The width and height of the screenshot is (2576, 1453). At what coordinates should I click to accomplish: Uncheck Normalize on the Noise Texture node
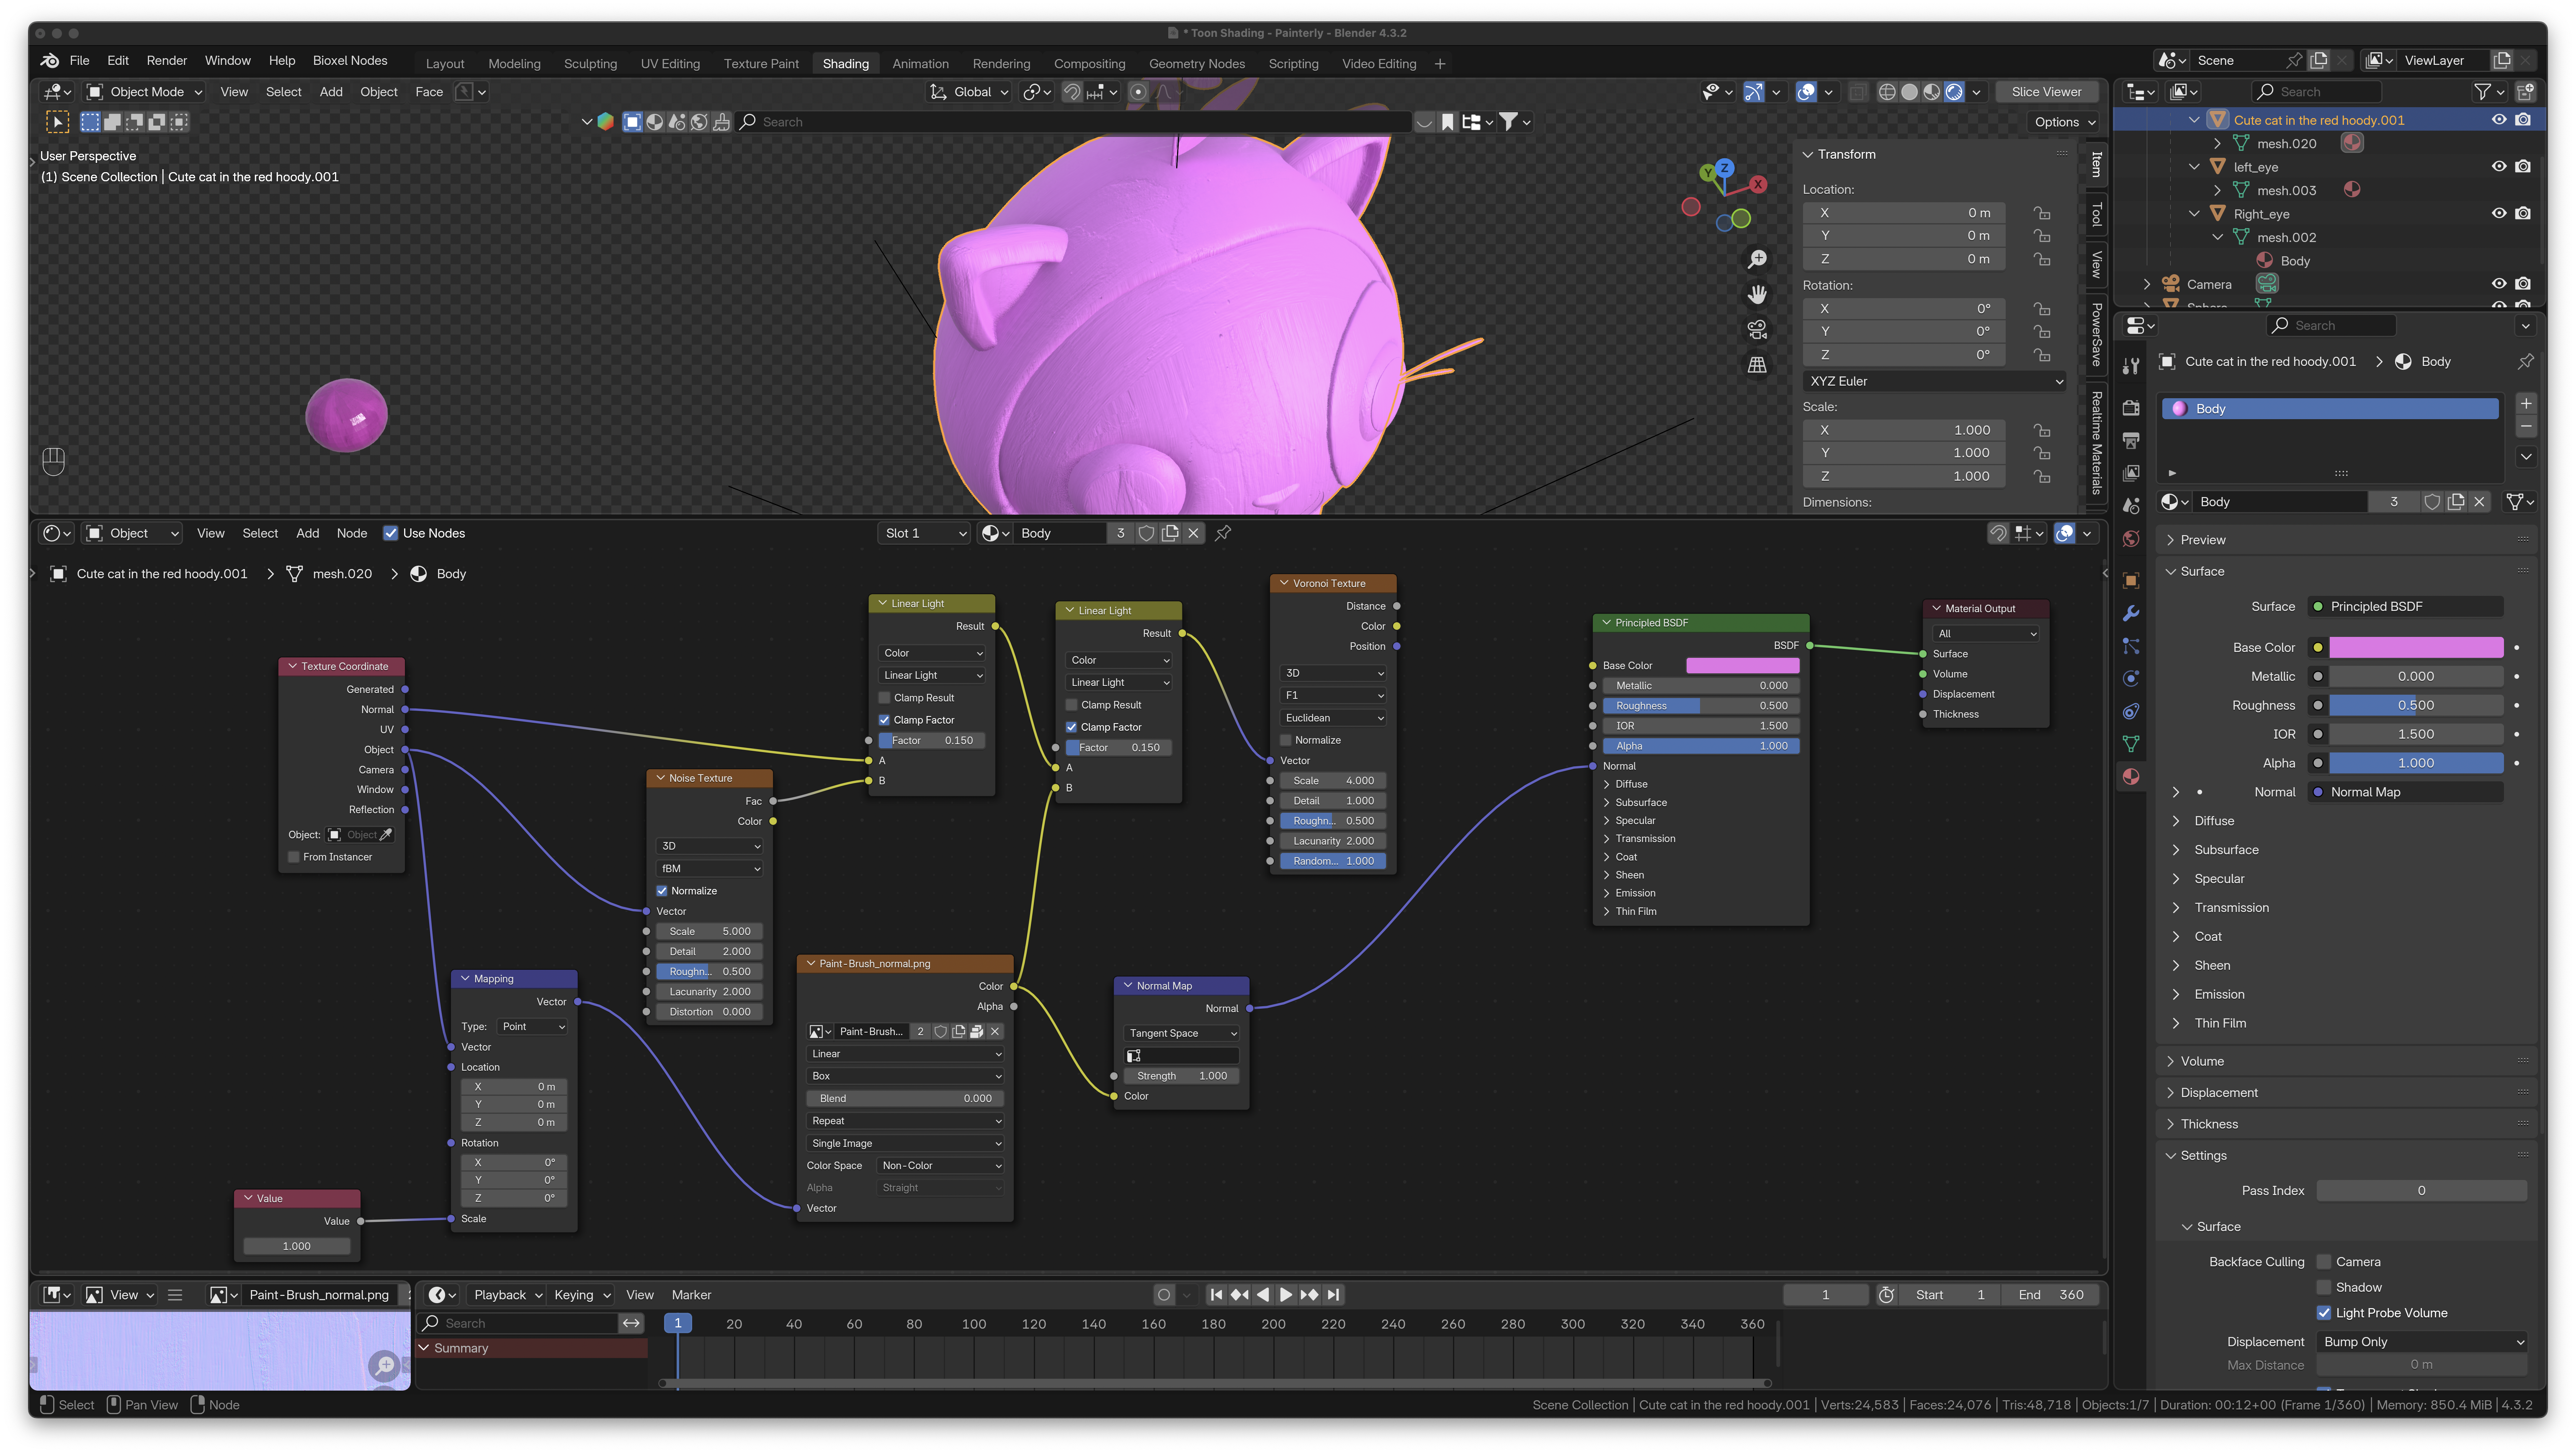(x=662, y=891)
